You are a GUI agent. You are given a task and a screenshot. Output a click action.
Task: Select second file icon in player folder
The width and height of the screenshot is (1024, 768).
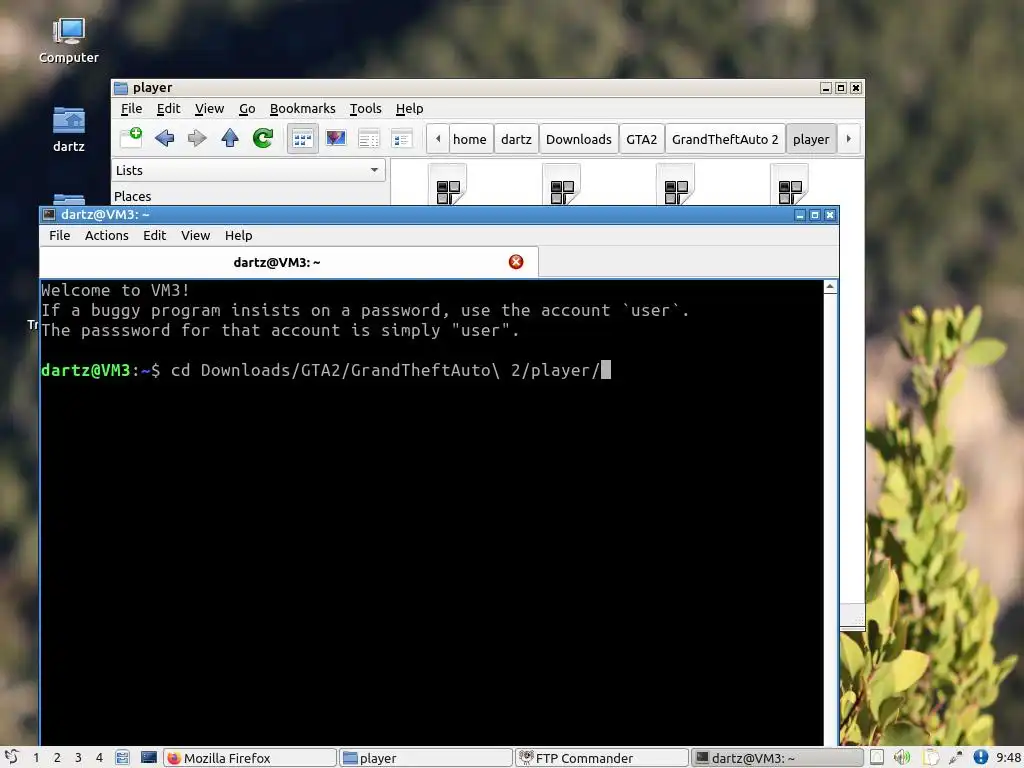pyautogui.click(x=562, y=184)
